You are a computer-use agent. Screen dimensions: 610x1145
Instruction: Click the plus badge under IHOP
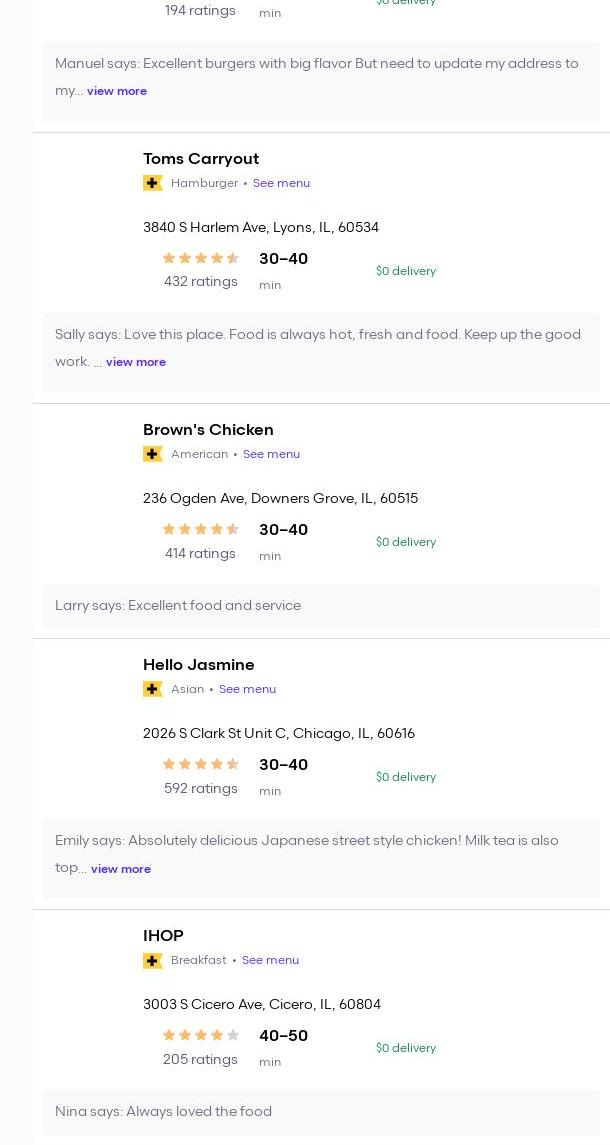coord(153,960)
